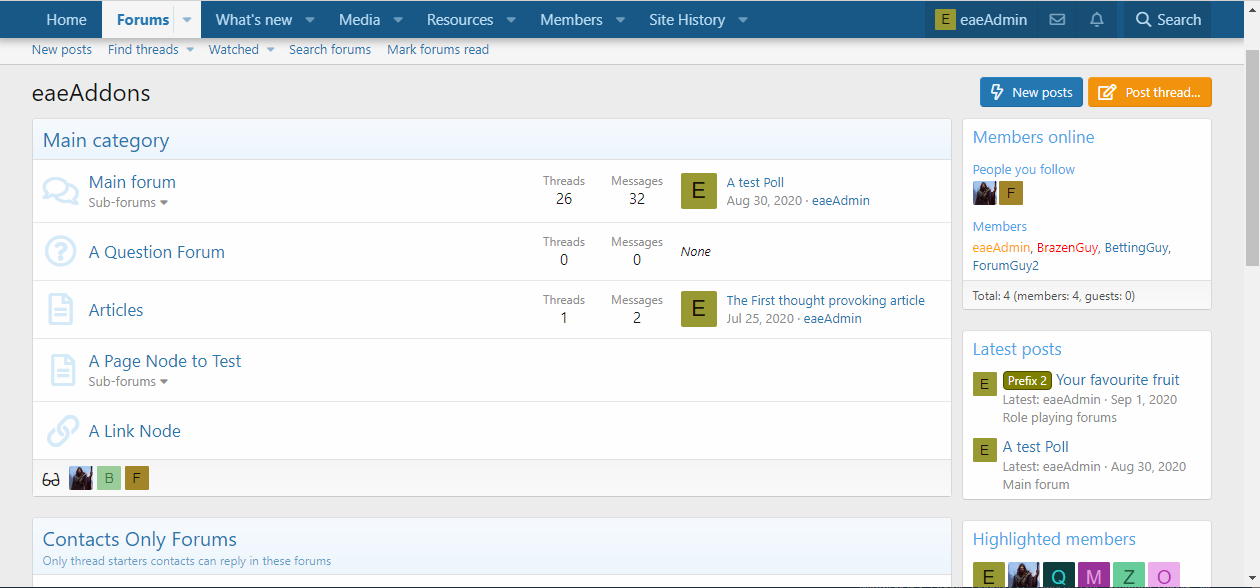Click the Articles document node icon
The image size is (1260, 588).
[x=61, y=310]
